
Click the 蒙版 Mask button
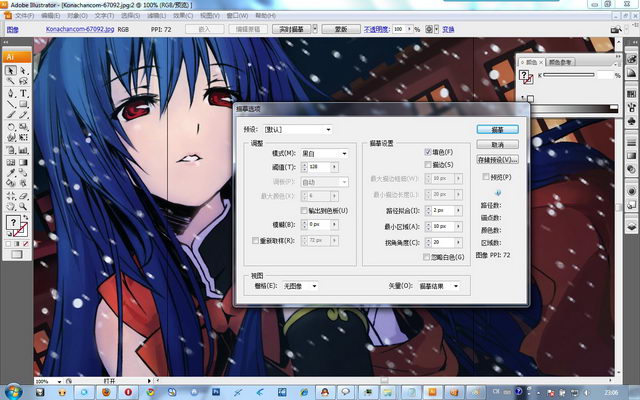point(341,29)
